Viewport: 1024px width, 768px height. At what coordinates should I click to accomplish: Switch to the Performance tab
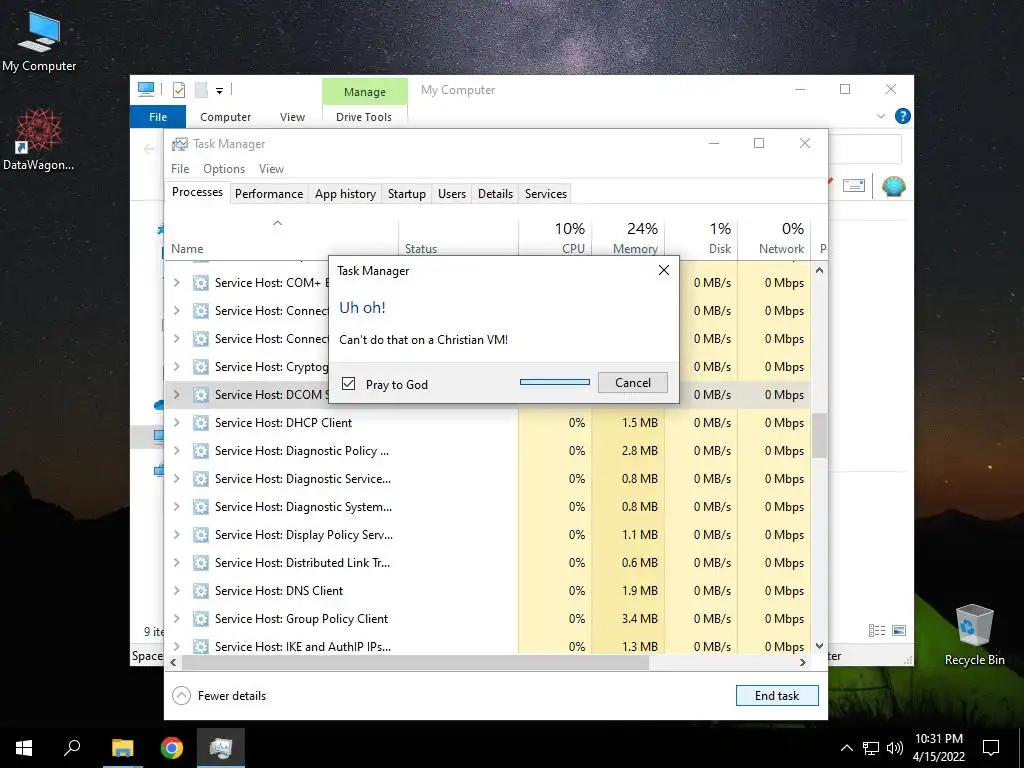[269, 193]
